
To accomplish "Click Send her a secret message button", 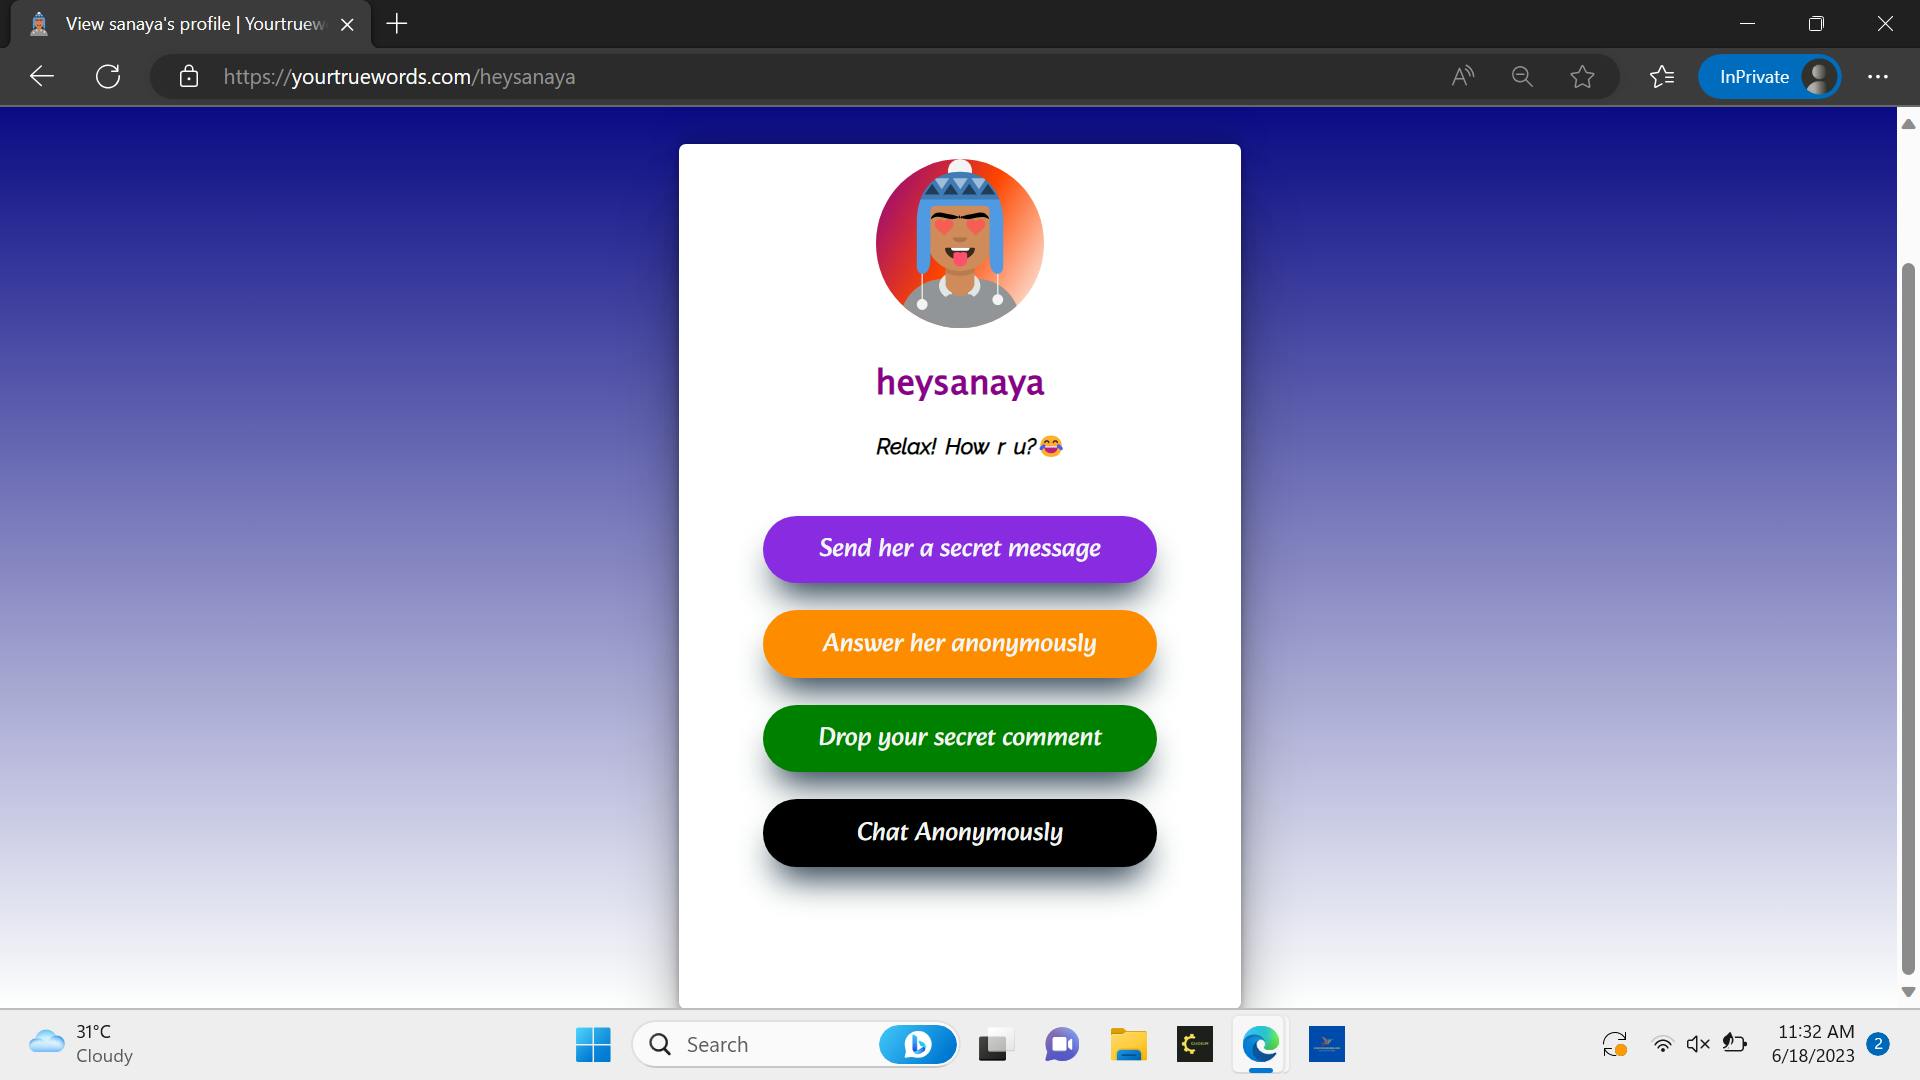I will pos(959,549).
